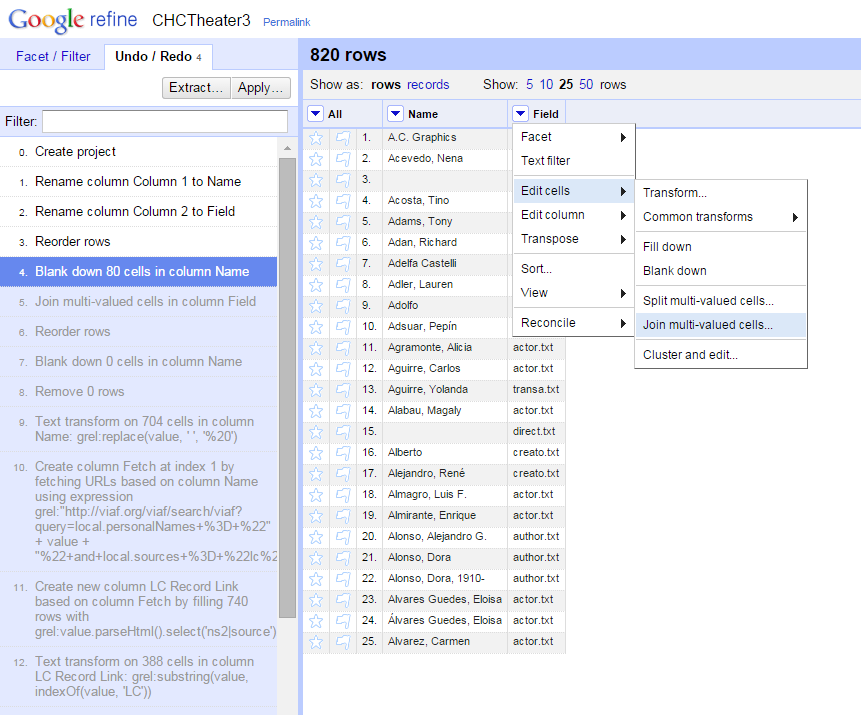Click the history scrollbar up arrow
Image resolution: width=861 pixels, height=715 pixels.
(x=287, y=149)
